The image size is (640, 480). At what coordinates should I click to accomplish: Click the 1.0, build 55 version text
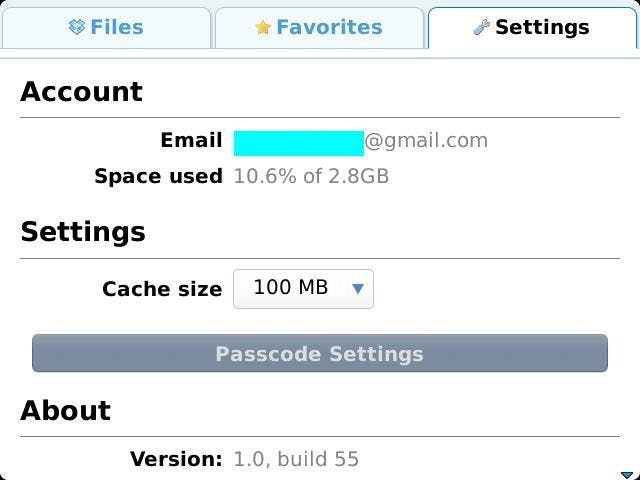coord(296,460)
